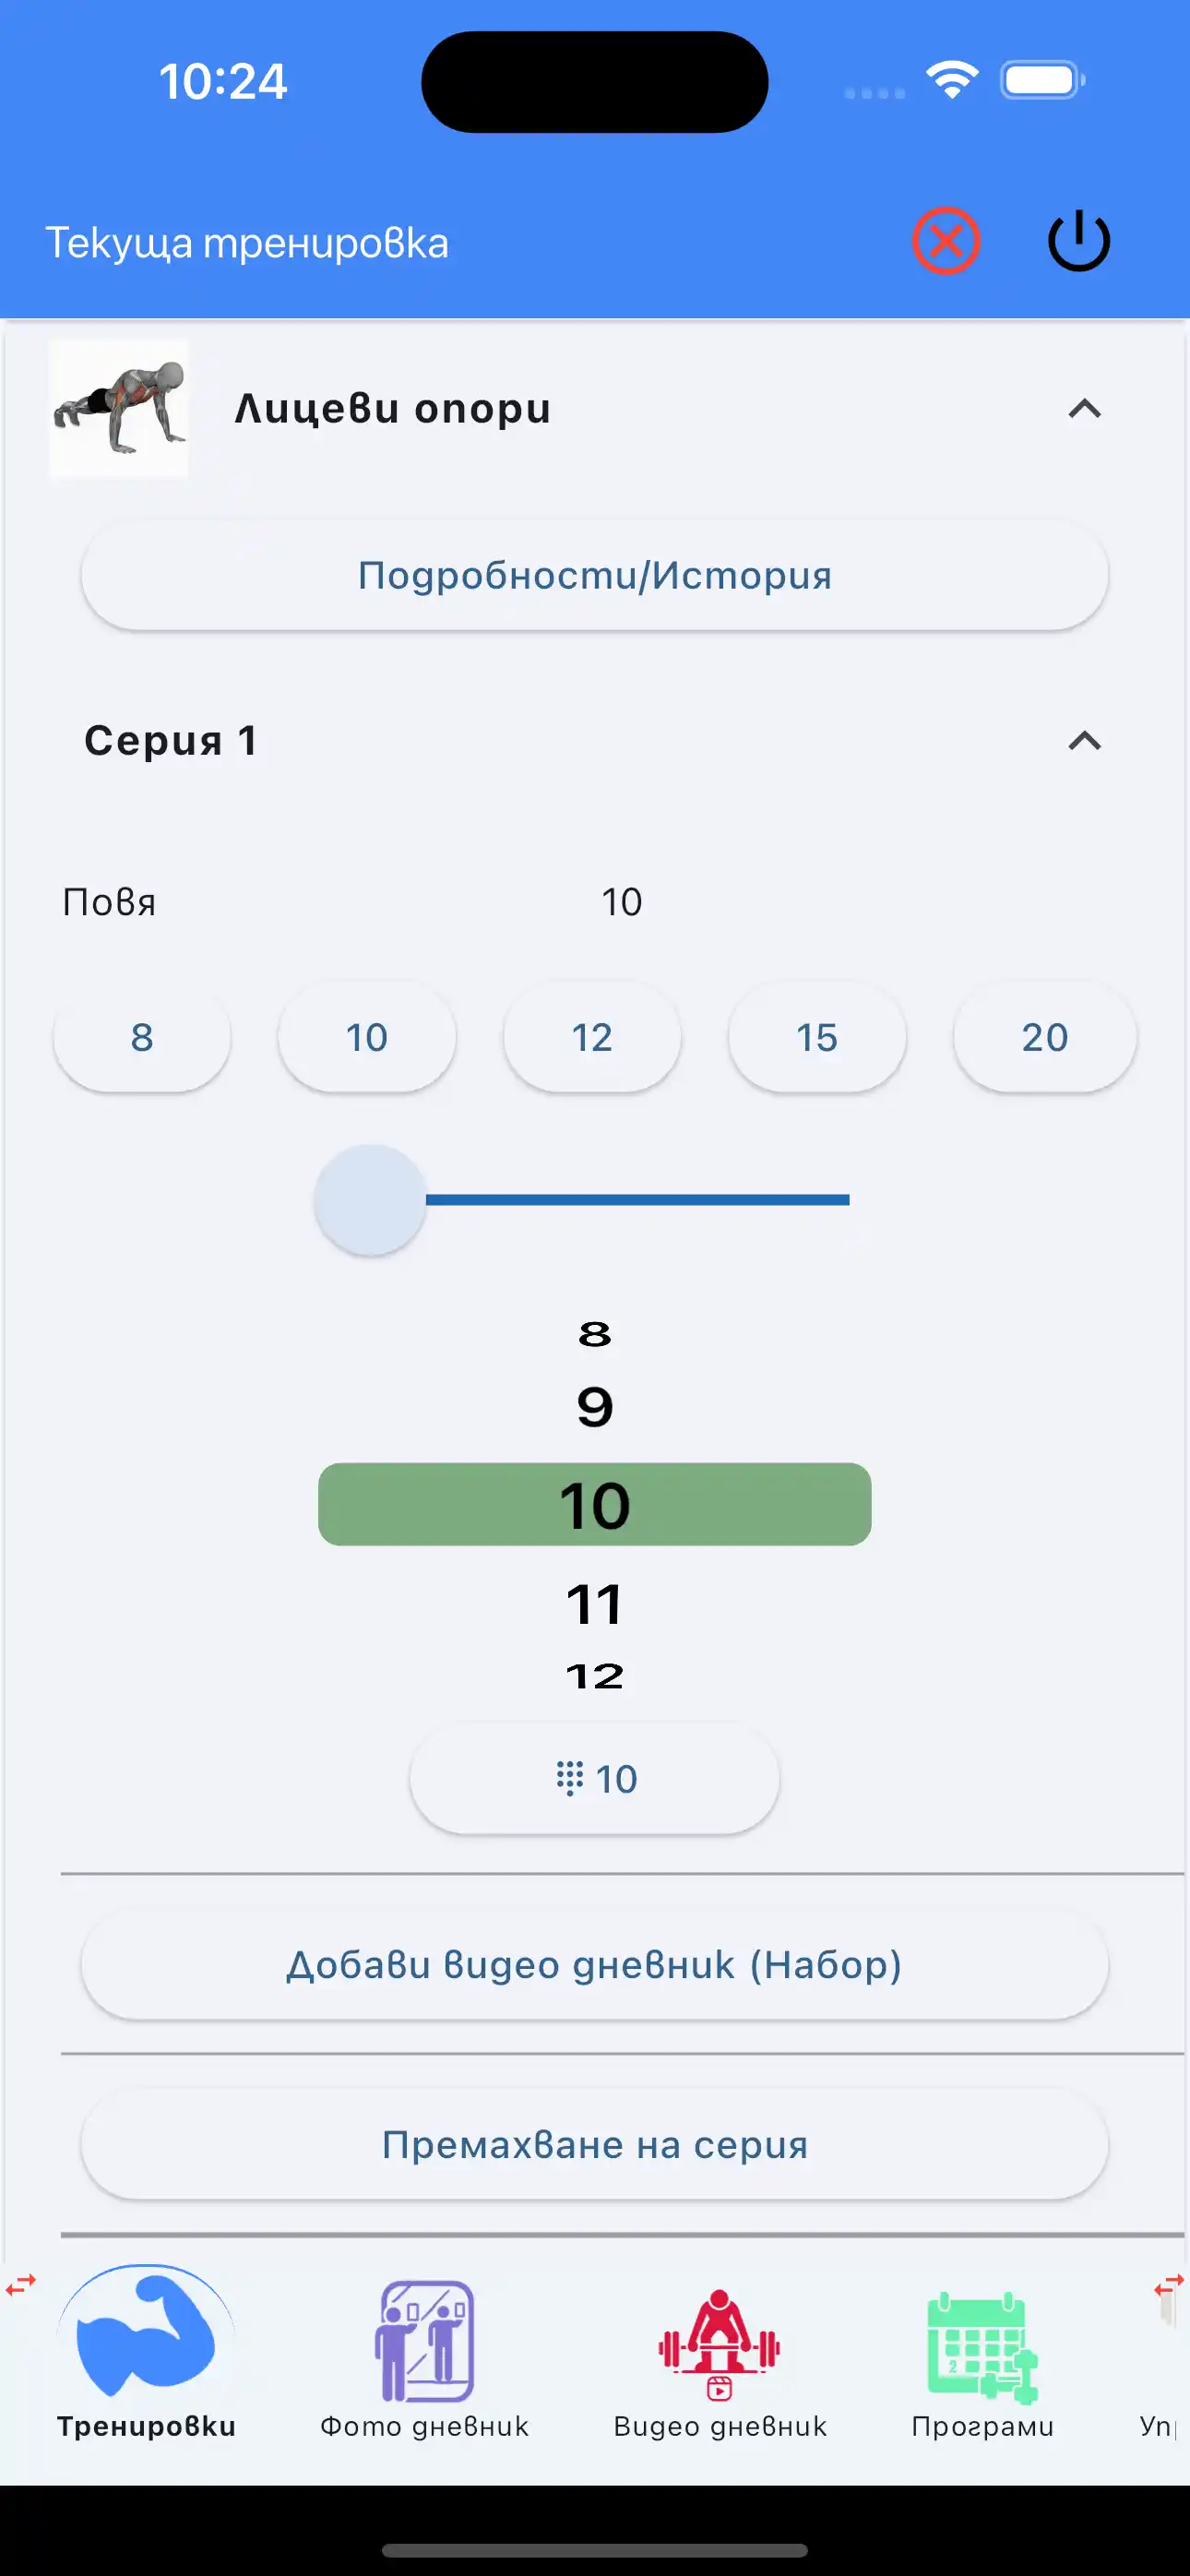The height and width of the screenshot is (2576, 1190).
Task: Click Добави видео дневник (Набор)
Action: point(595,1965)
